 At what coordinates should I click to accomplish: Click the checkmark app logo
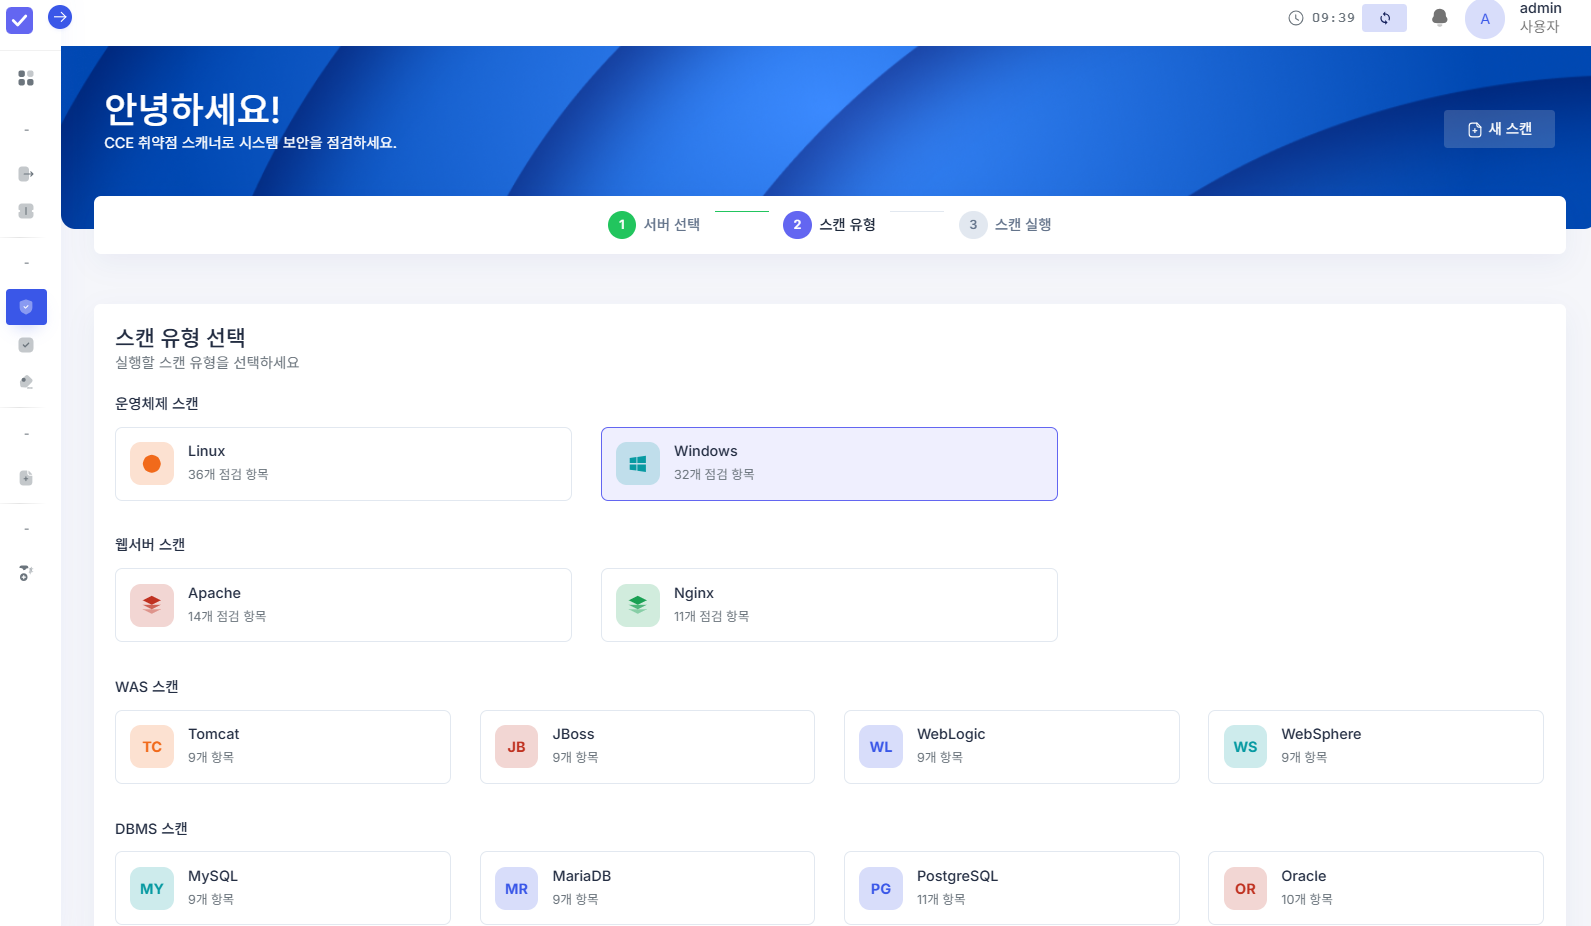click(20, 20)
